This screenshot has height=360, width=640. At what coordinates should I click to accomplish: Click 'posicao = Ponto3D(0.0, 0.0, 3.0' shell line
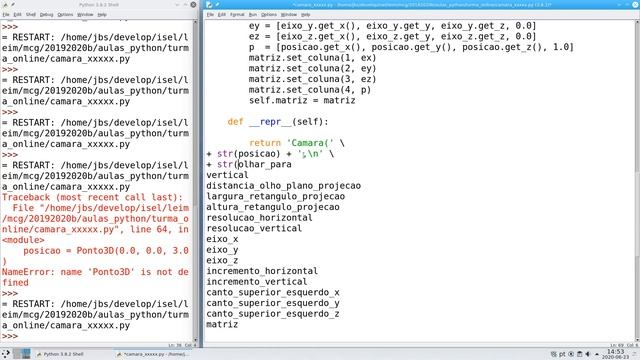(106, 251)
